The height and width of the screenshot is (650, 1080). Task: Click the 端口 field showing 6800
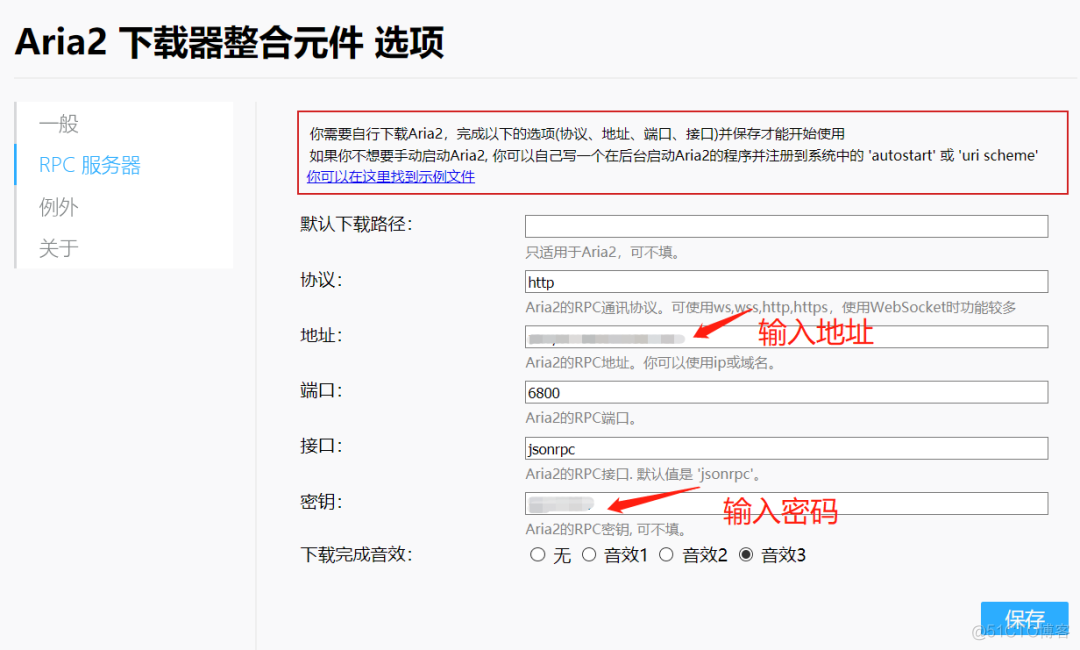(x=786, y=392)
